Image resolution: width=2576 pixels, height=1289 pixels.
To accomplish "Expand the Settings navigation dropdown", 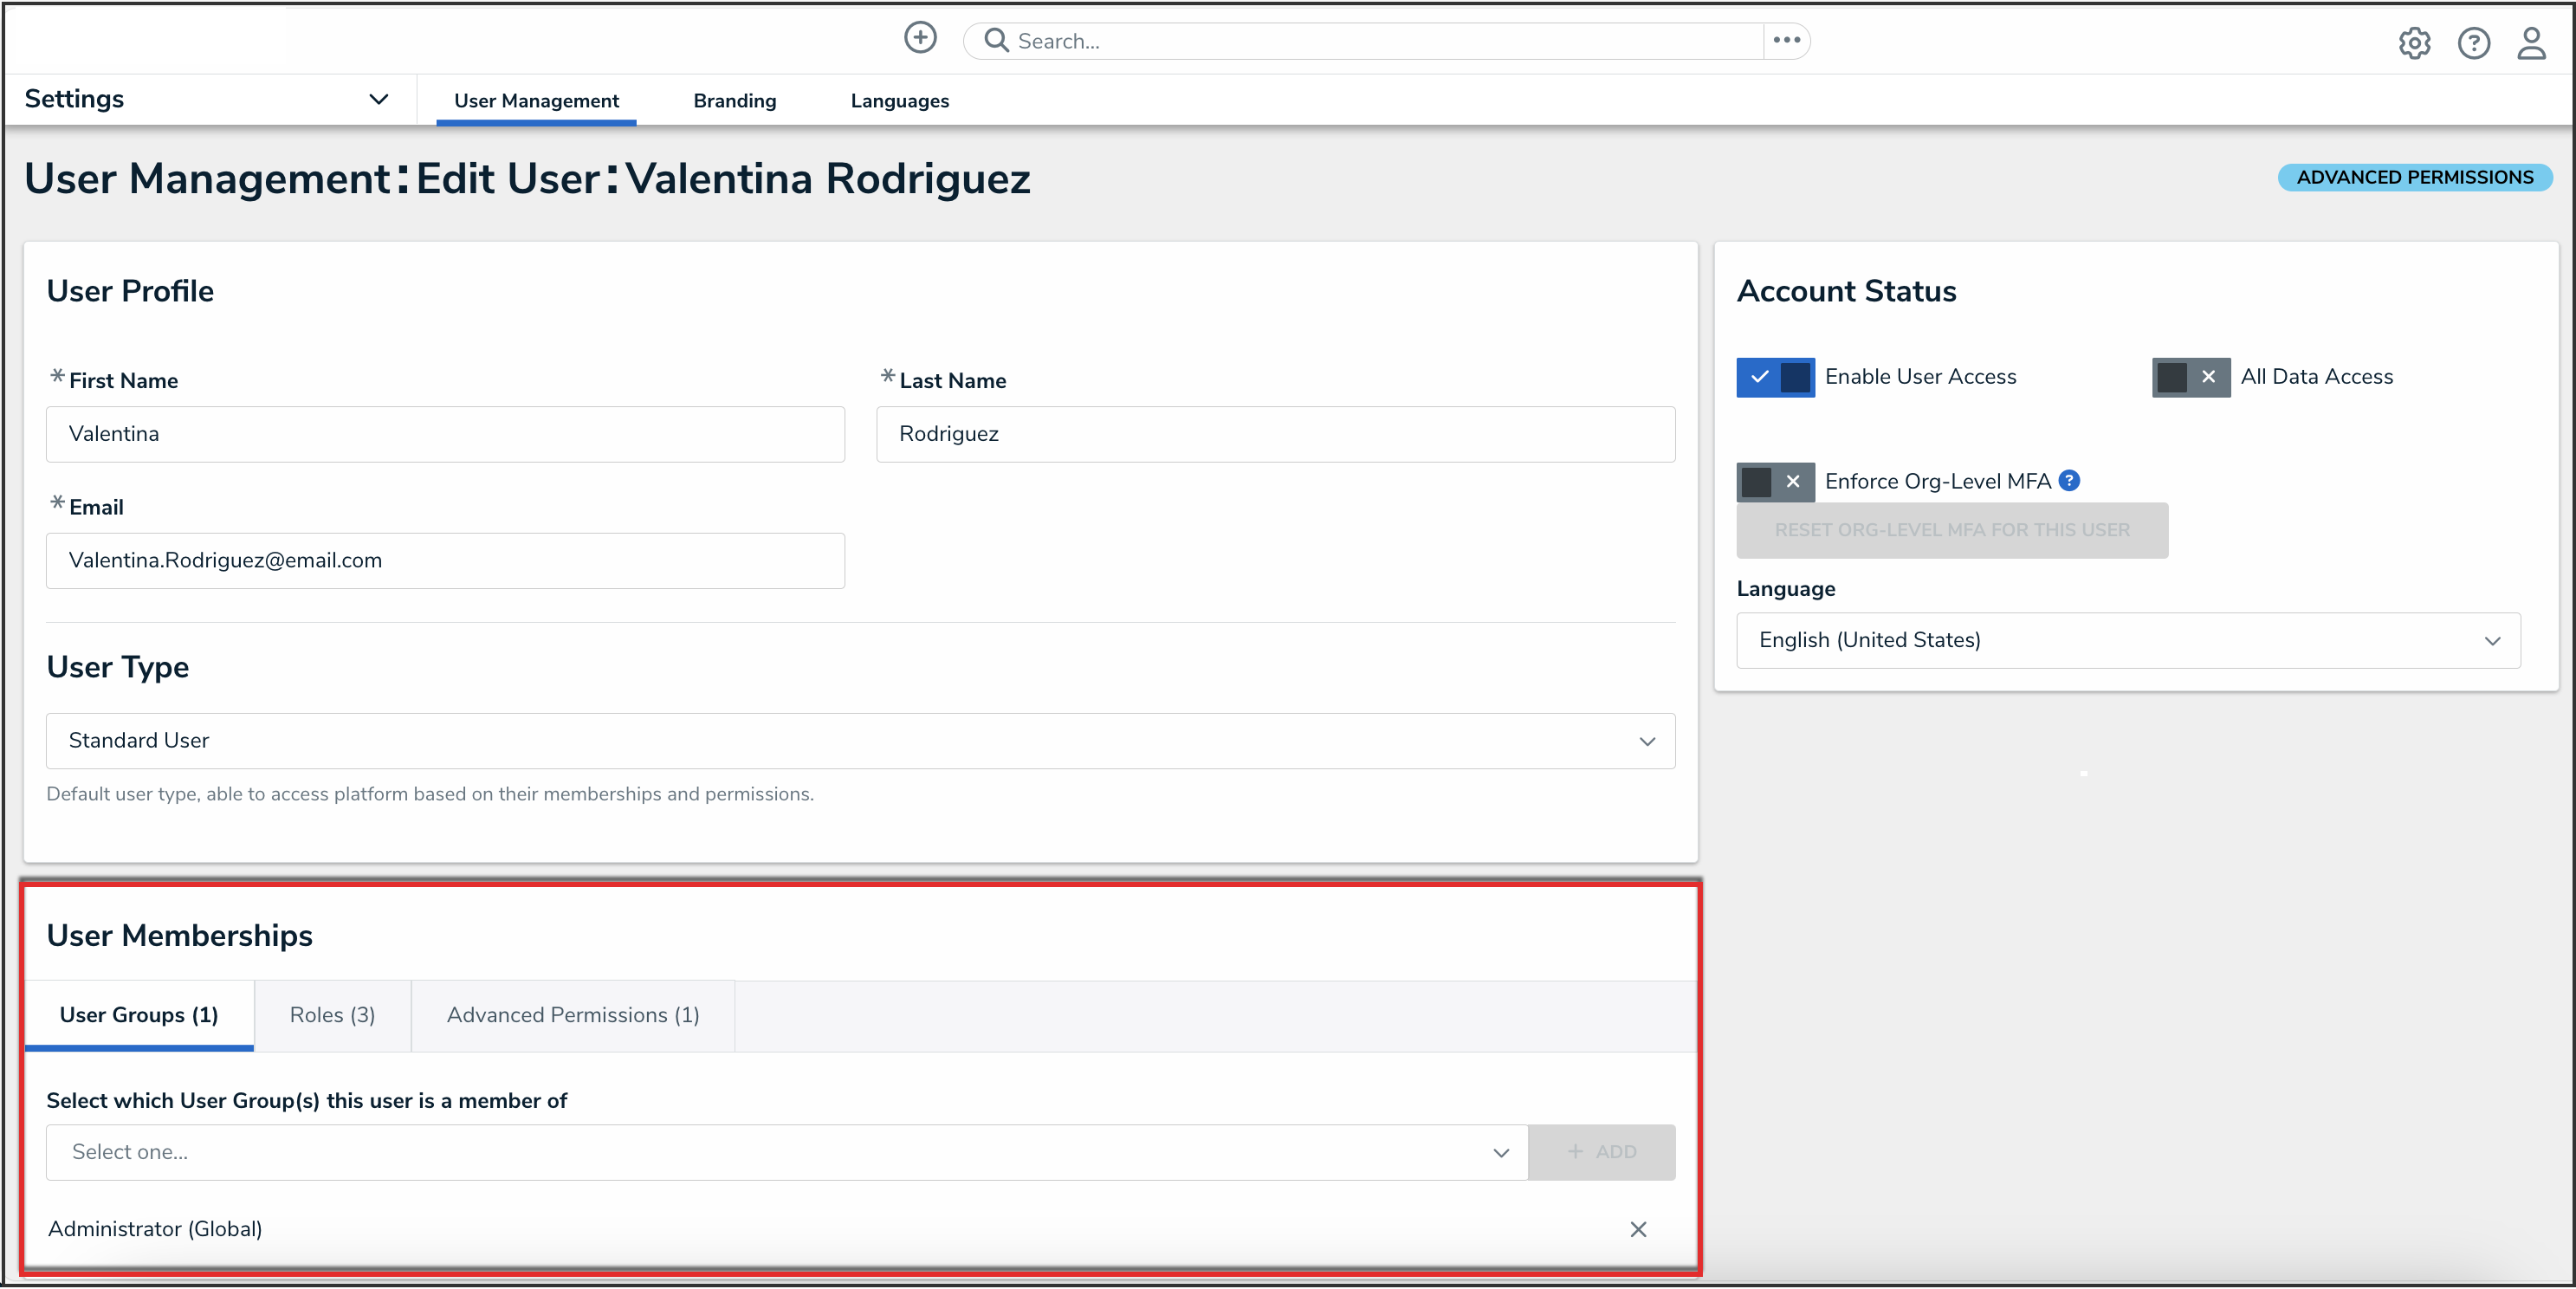I will 378,99.
